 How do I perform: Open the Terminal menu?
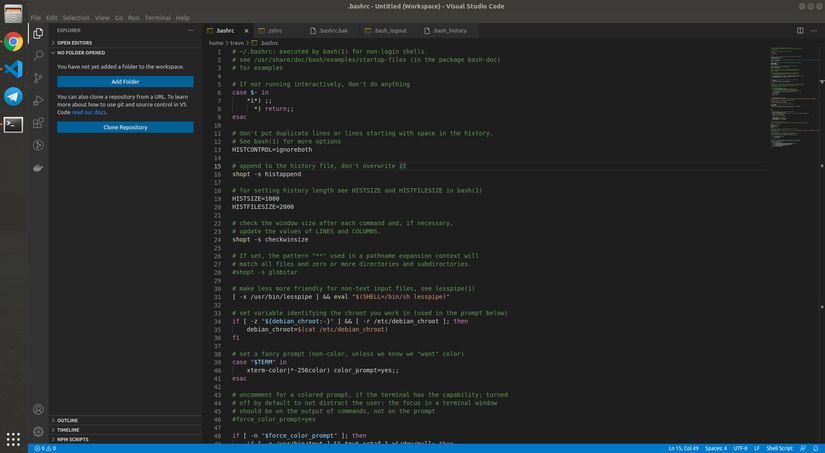[x=157, y=18]
